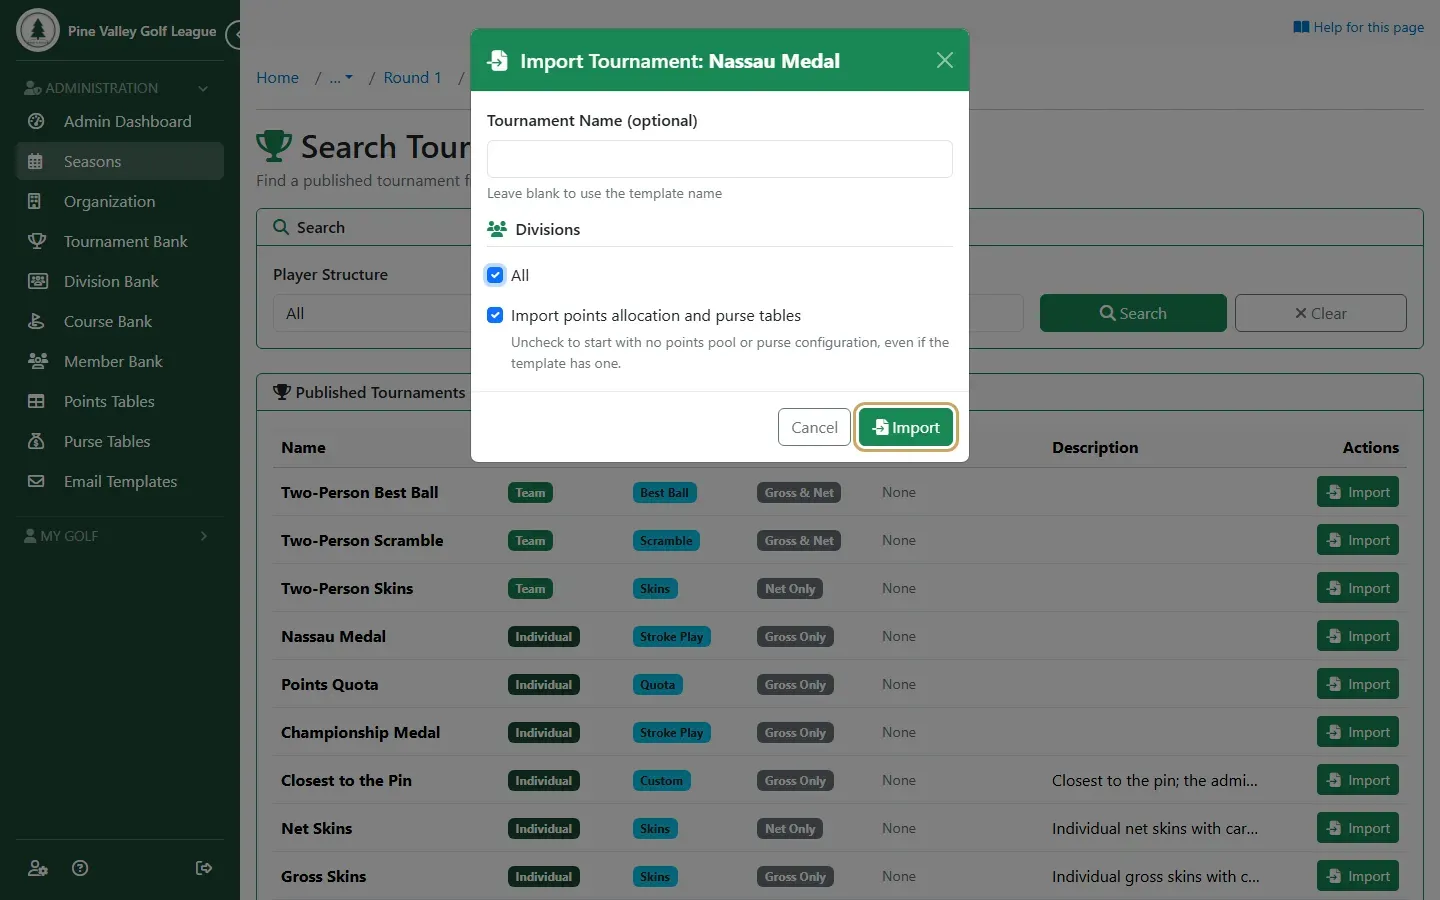
Task: Click the Division Bank icon in sidebar
Action: click(x=37, y=281)
